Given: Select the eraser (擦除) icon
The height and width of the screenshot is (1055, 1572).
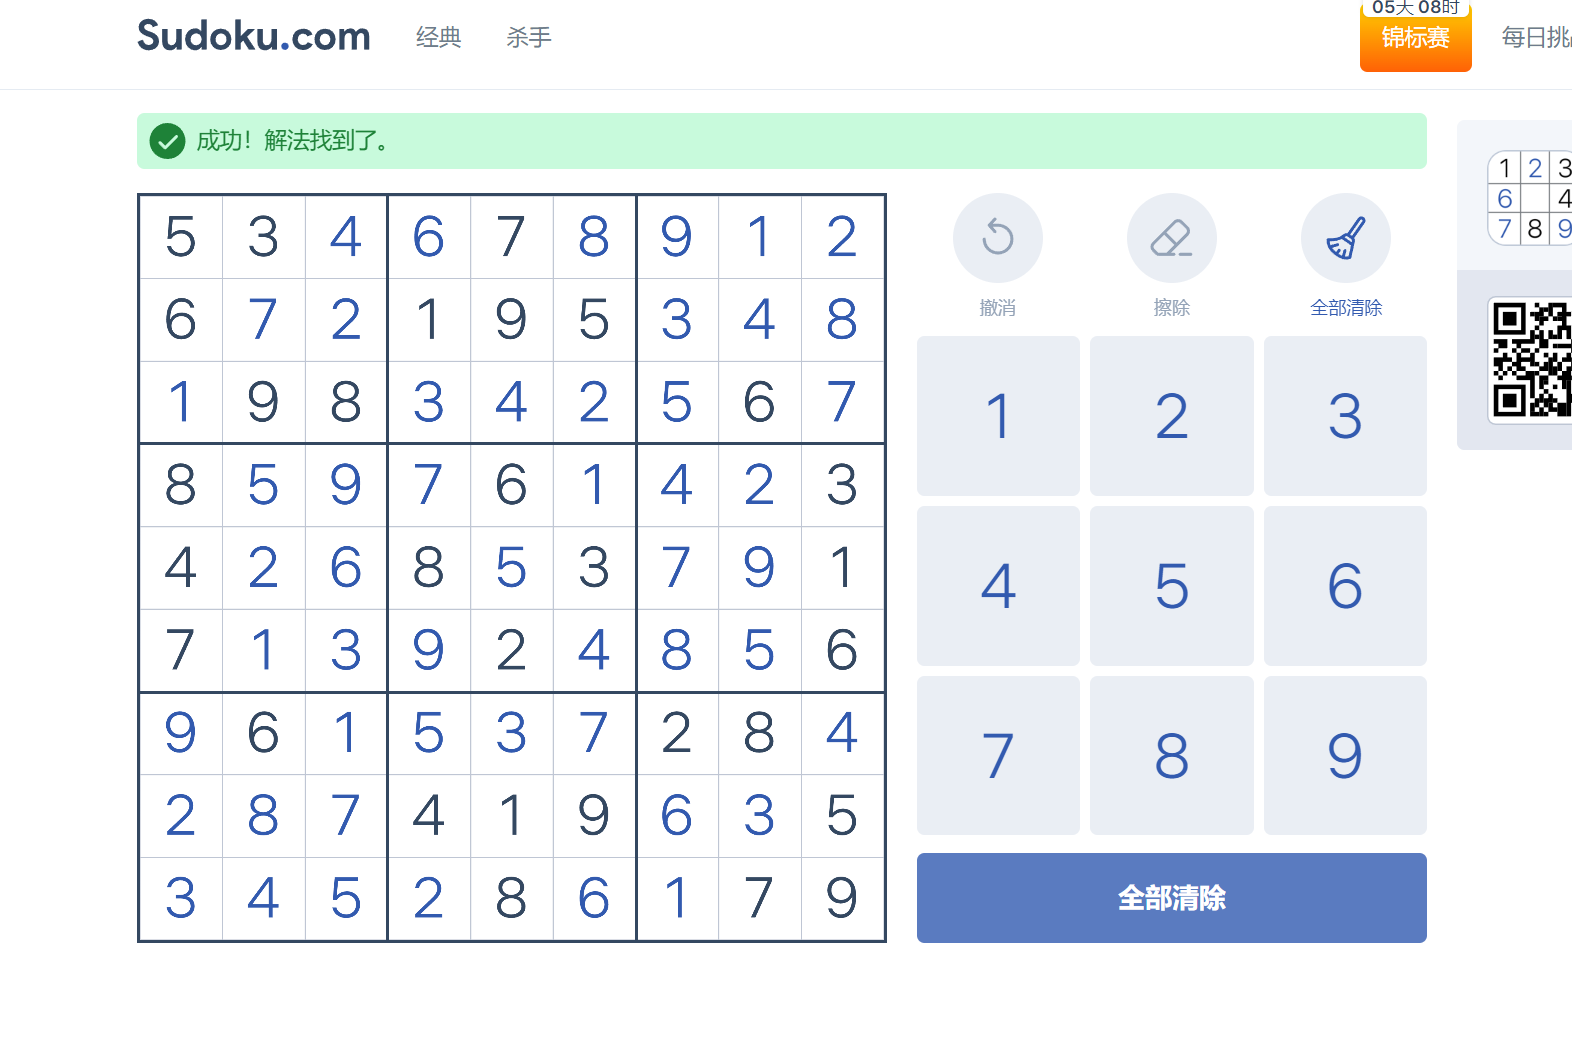Looking at the screenshot, I should [1171, 238].
